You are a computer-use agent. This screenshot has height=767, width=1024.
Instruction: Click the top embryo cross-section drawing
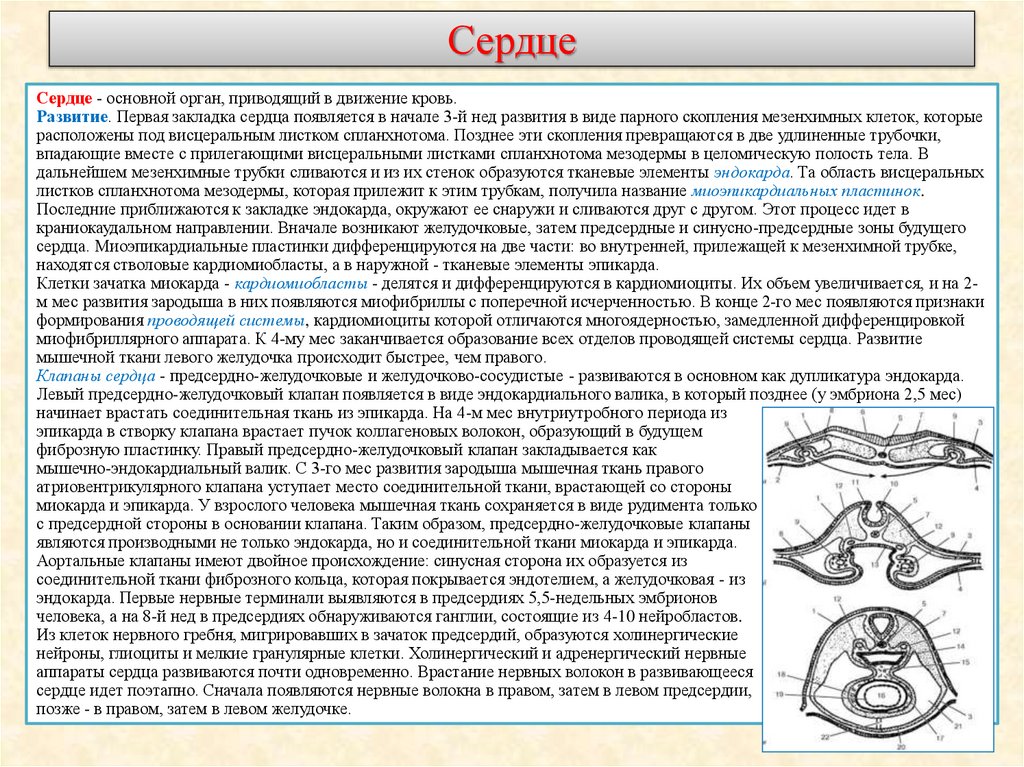click(878, 448)
